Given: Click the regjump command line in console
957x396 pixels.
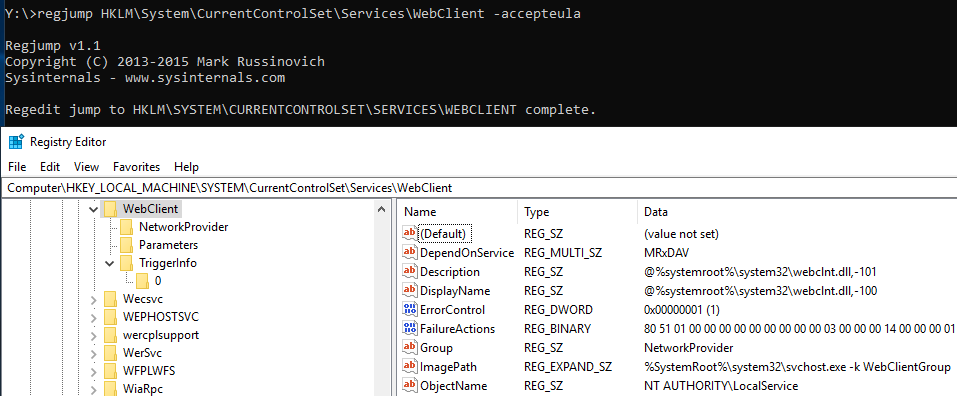Looking at the screenshot, I should [x=292, y=14].
